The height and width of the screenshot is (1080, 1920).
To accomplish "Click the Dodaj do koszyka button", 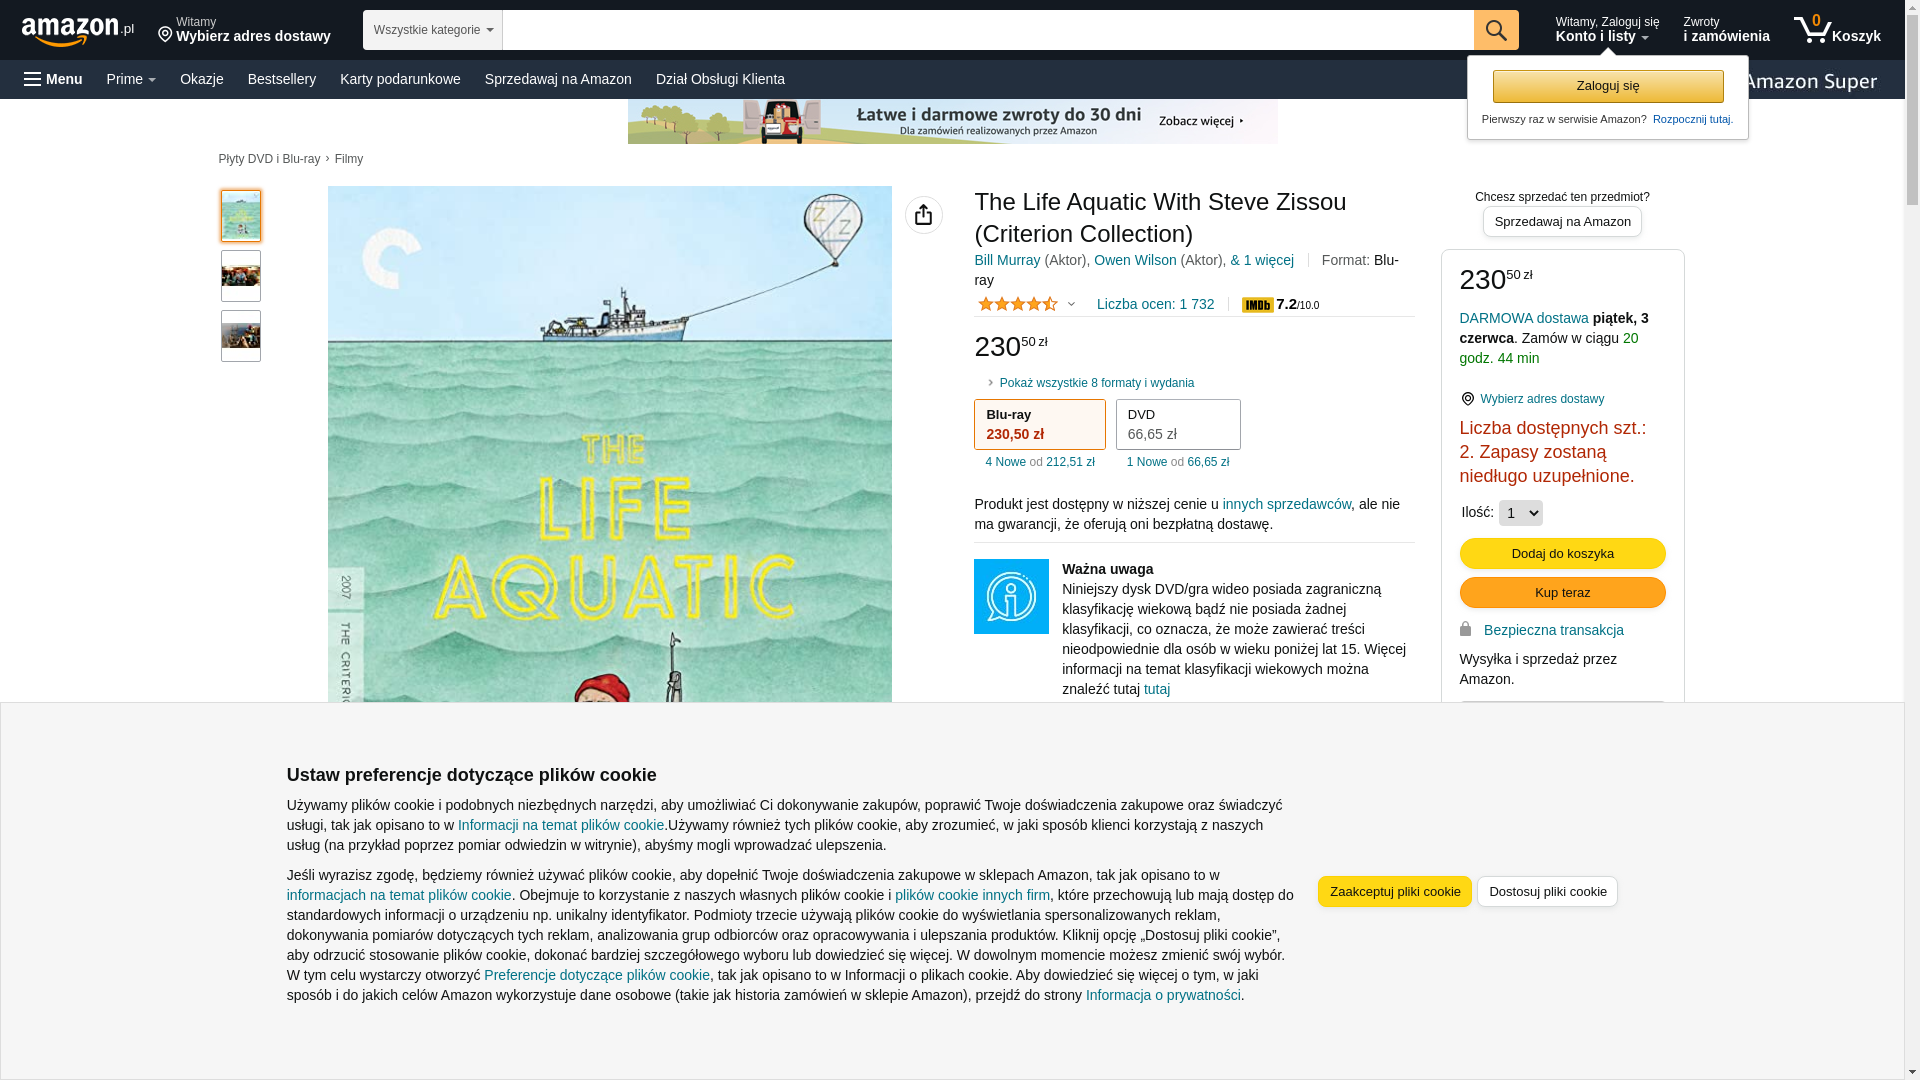I will pos(1562,553).
